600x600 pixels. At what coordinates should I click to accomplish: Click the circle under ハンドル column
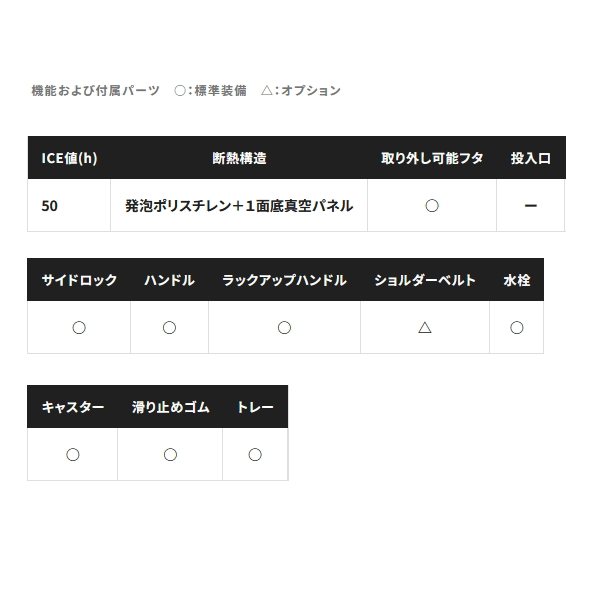coord(169,328)
